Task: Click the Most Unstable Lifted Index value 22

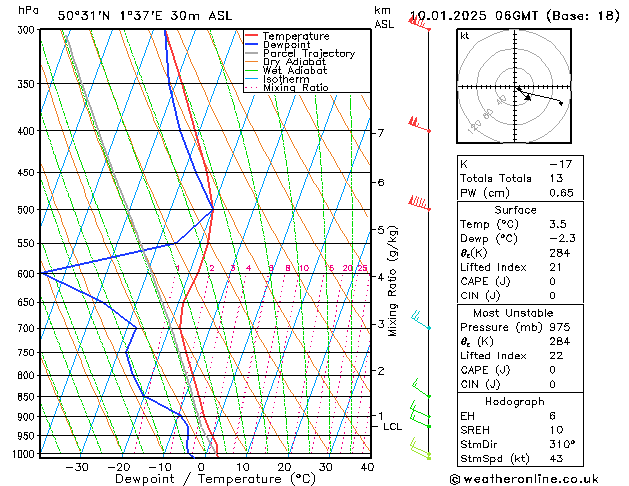Action: tap(556, 355)
